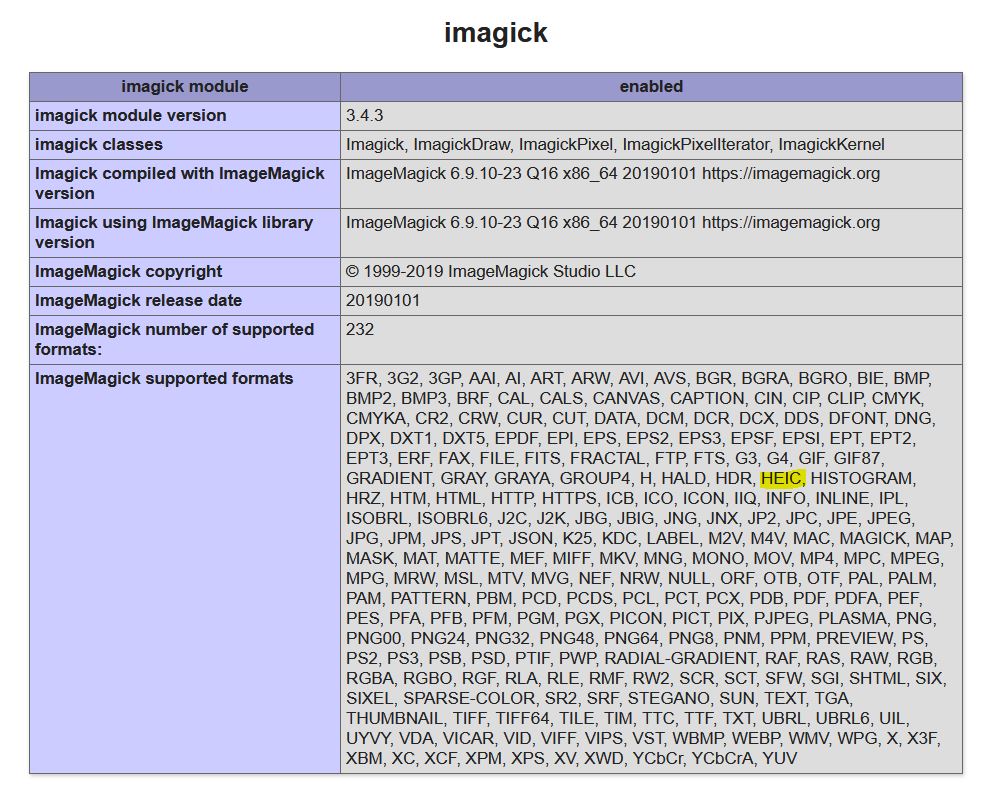This screenshot has width=982, height=791.
Task: Select the version value "3.4.3"
Action: click(364, 115)
